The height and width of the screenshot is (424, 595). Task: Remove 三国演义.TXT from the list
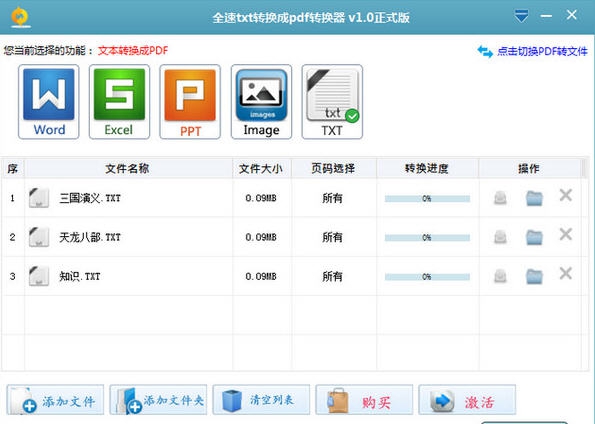(565, 195)
